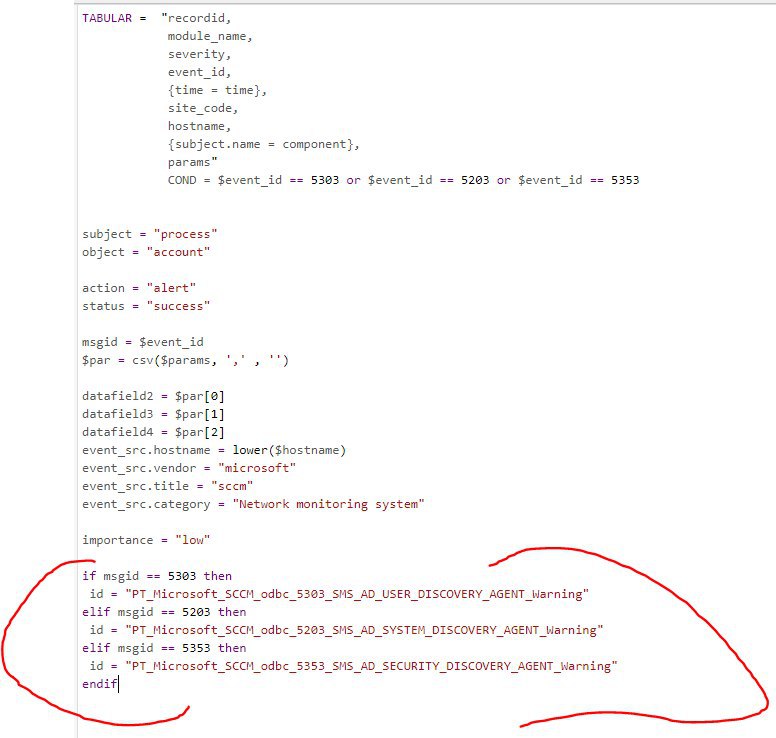
Task: Select the site_code field line
Action: 203,108
